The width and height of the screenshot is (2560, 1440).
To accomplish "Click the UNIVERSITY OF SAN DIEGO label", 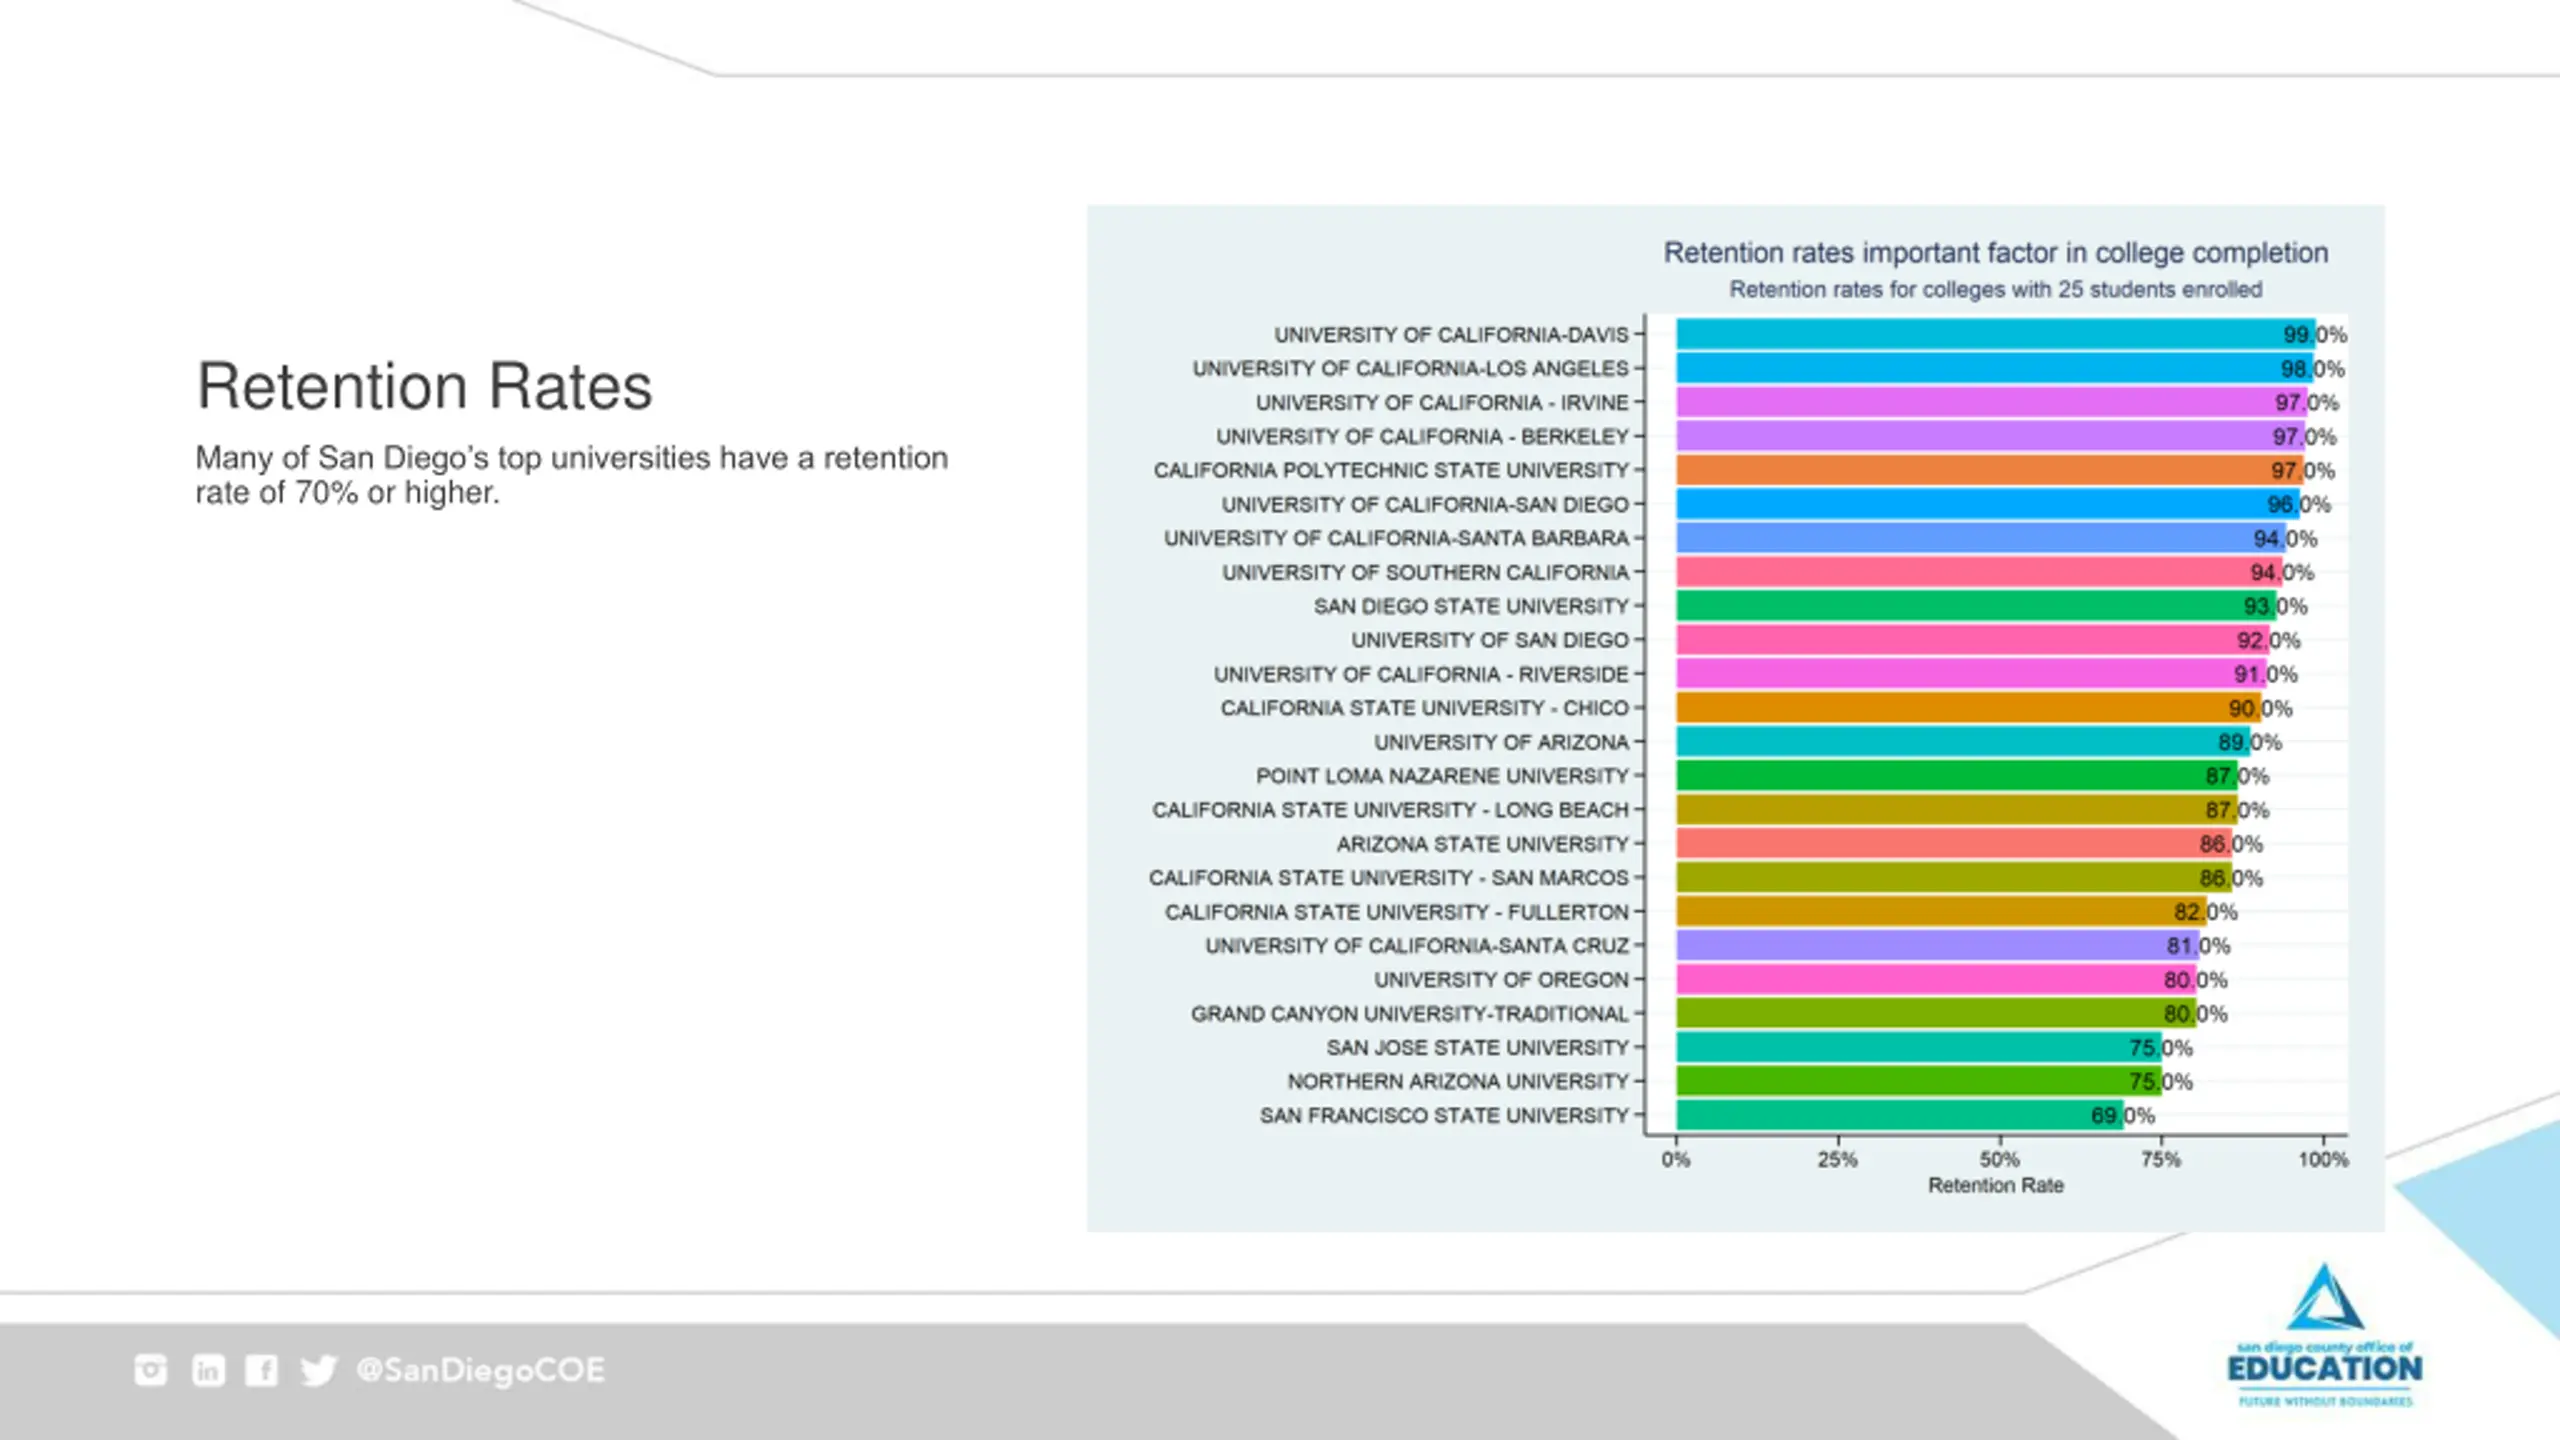I will tap(1490, 640).
